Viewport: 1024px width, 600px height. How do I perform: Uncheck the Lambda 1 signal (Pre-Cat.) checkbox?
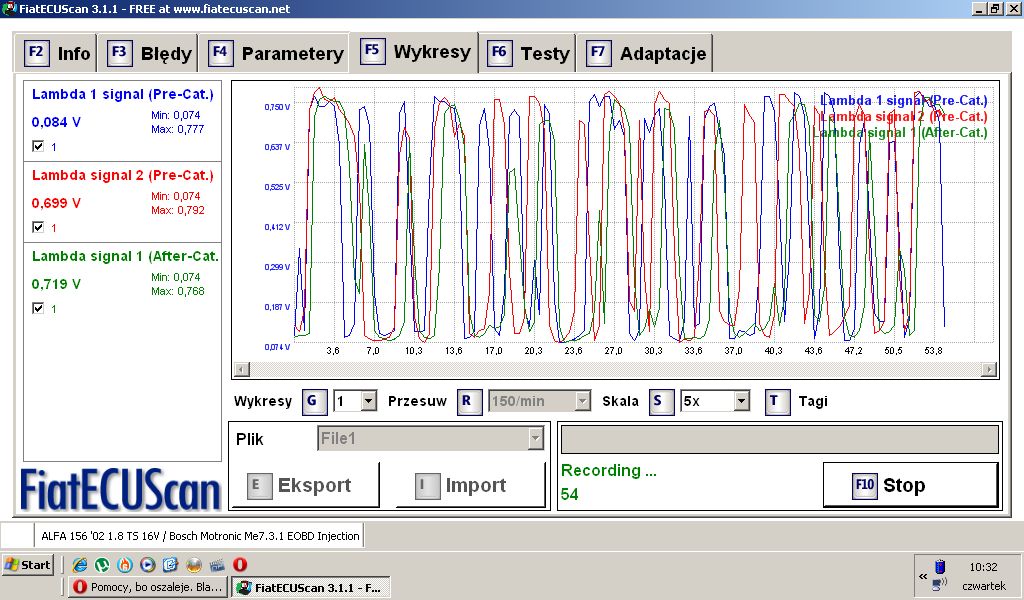(x=38, y=146)
